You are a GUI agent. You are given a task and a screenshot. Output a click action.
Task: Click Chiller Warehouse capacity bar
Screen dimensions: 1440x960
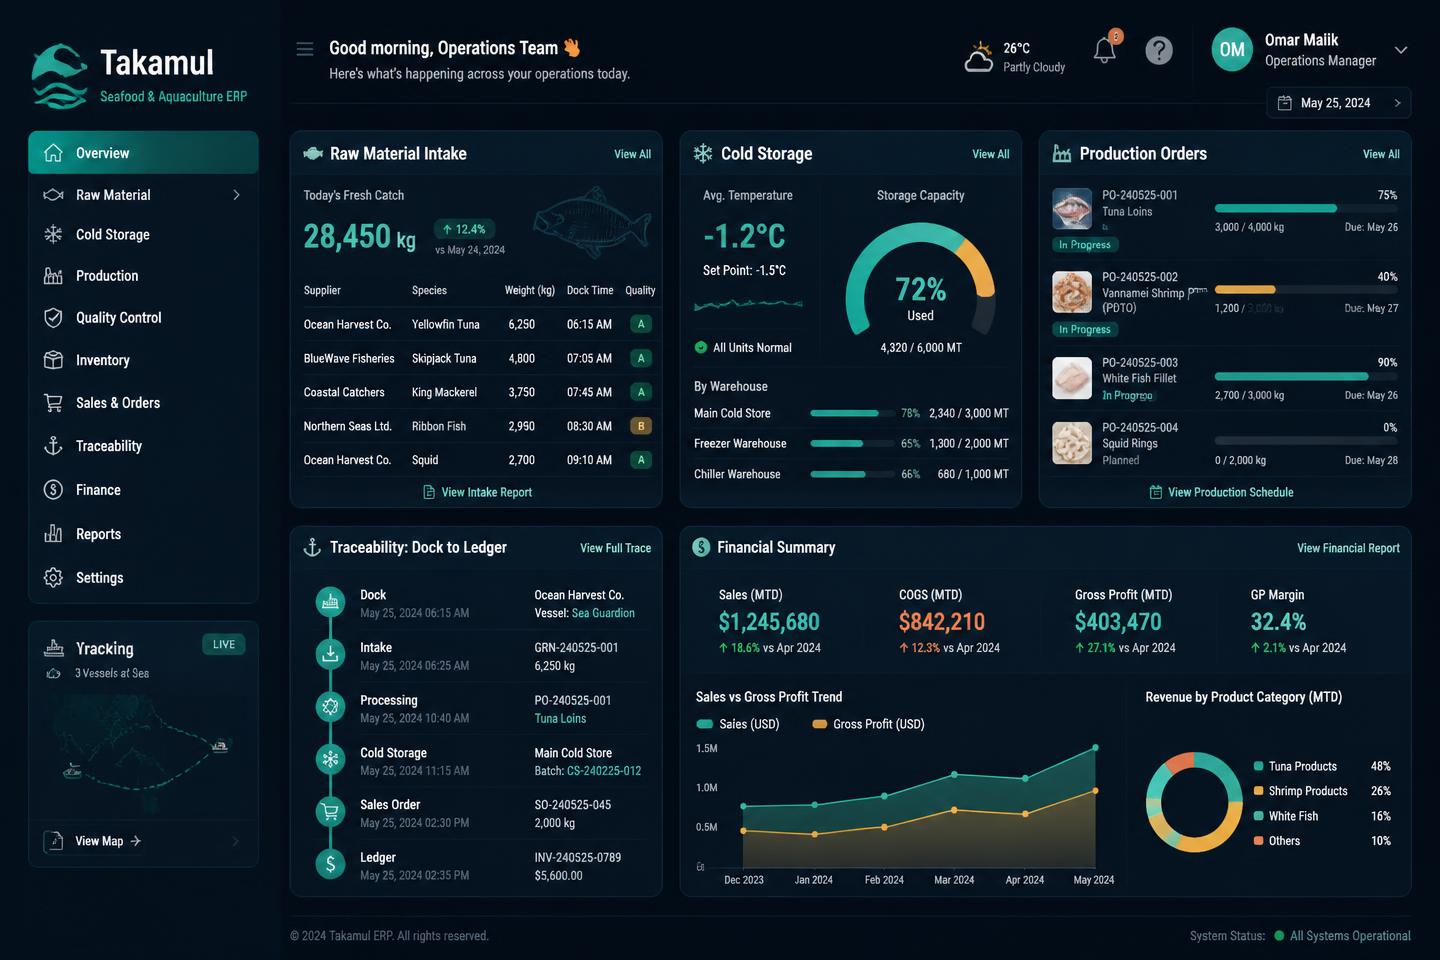click(x=852, y=474)
